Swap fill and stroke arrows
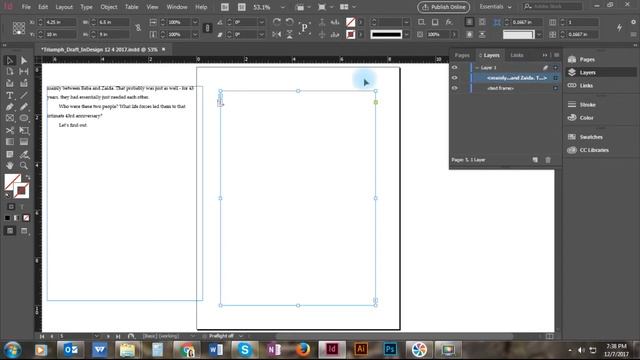Image resolution: width=640 pixels, height=360 pixels. 27,178
